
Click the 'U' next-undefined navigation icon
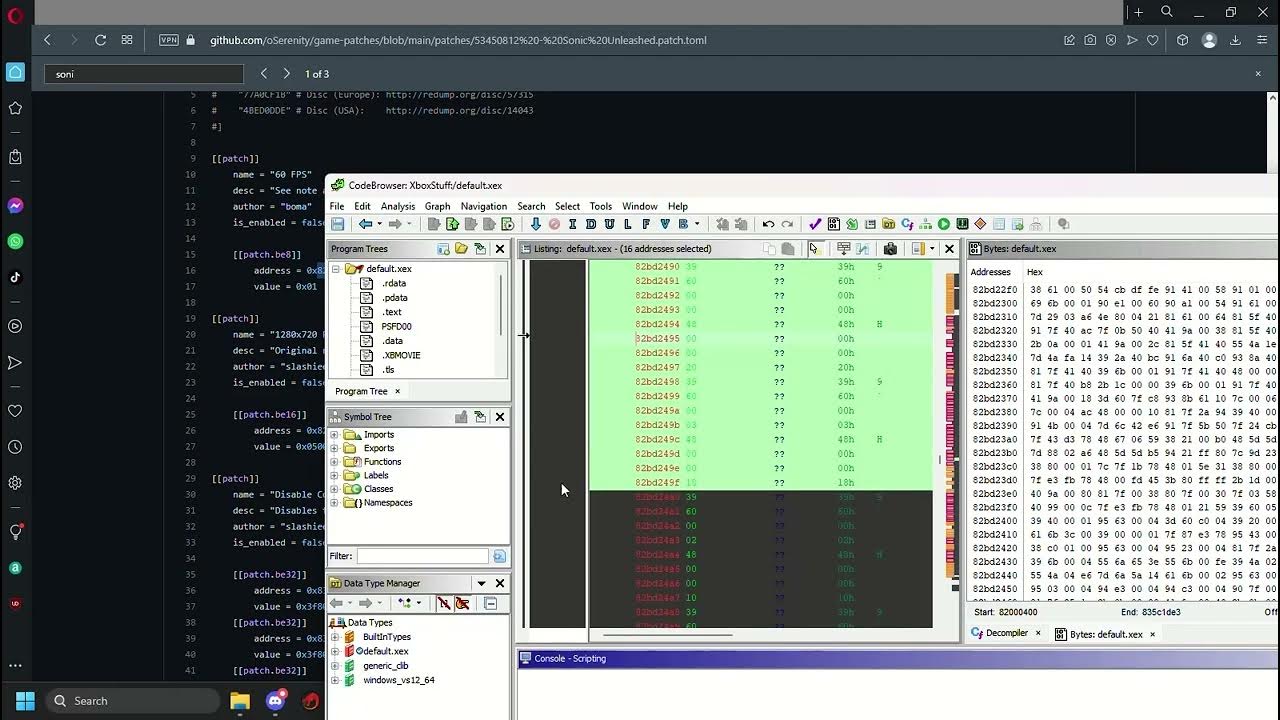[609, 225]
